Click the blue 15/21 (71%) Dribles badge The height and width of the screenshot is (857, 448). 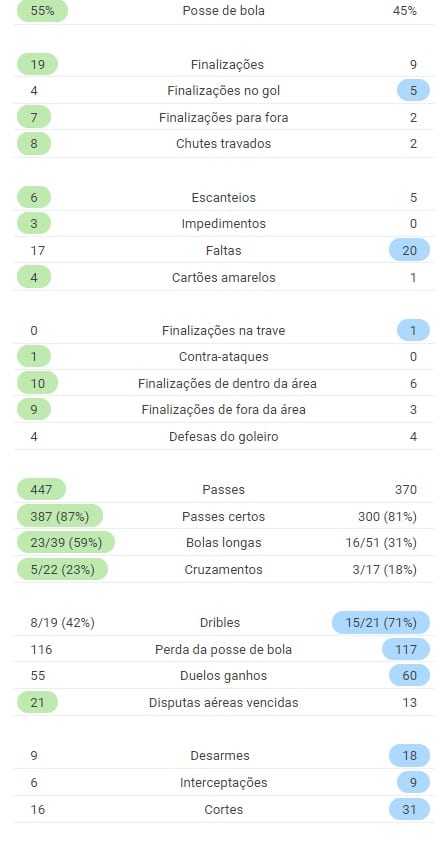click(x=381, y=623)
